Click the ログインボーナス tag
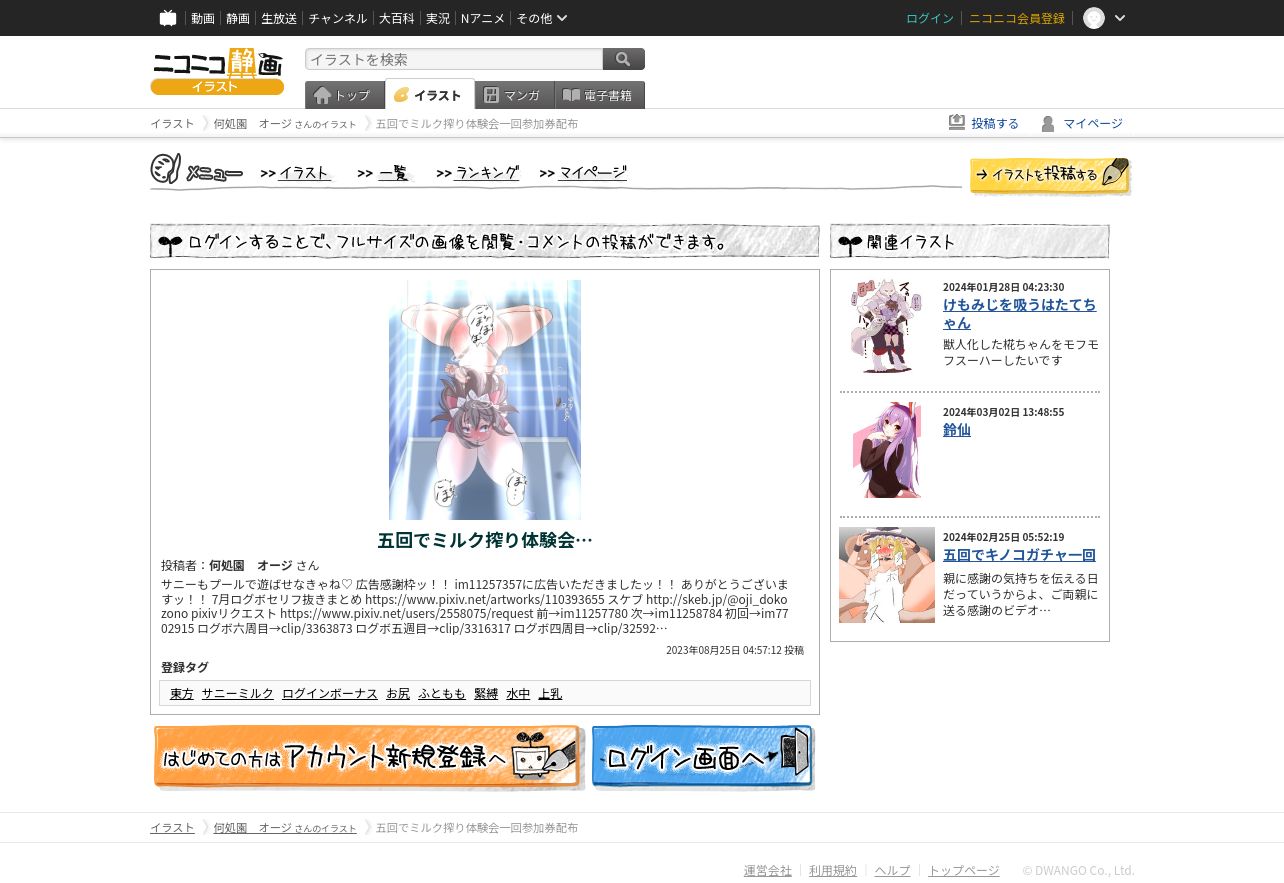The height and width of the screenshot is (883, 1284). click(330, 693)
